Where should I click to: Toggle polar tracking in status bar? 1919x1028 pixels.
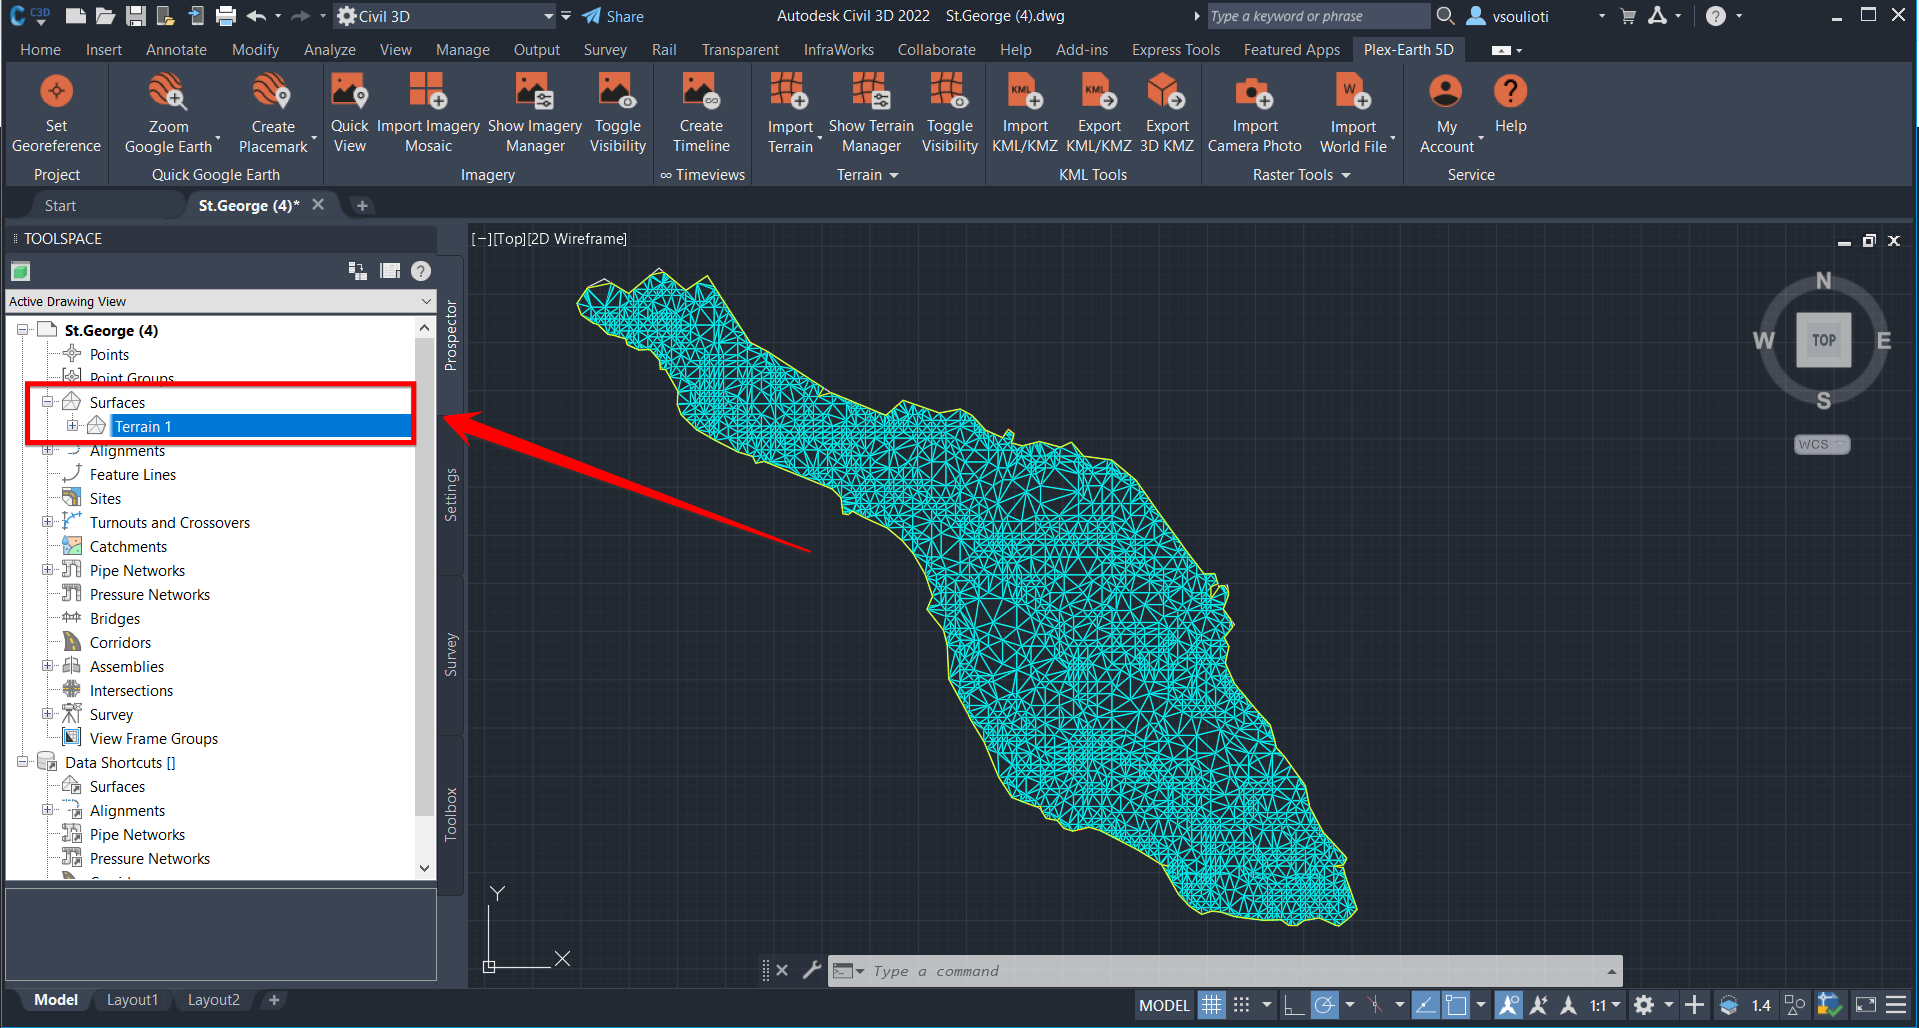click(1324, 1005)
